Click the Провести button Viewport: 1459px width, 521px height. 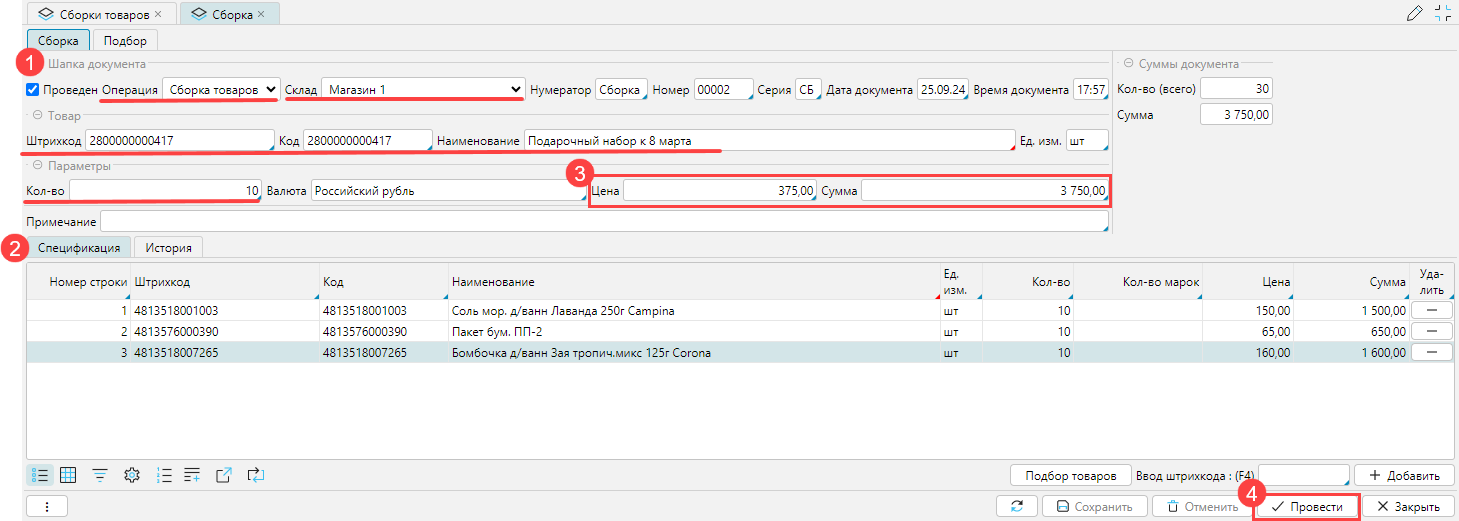tap(1306, 507)
